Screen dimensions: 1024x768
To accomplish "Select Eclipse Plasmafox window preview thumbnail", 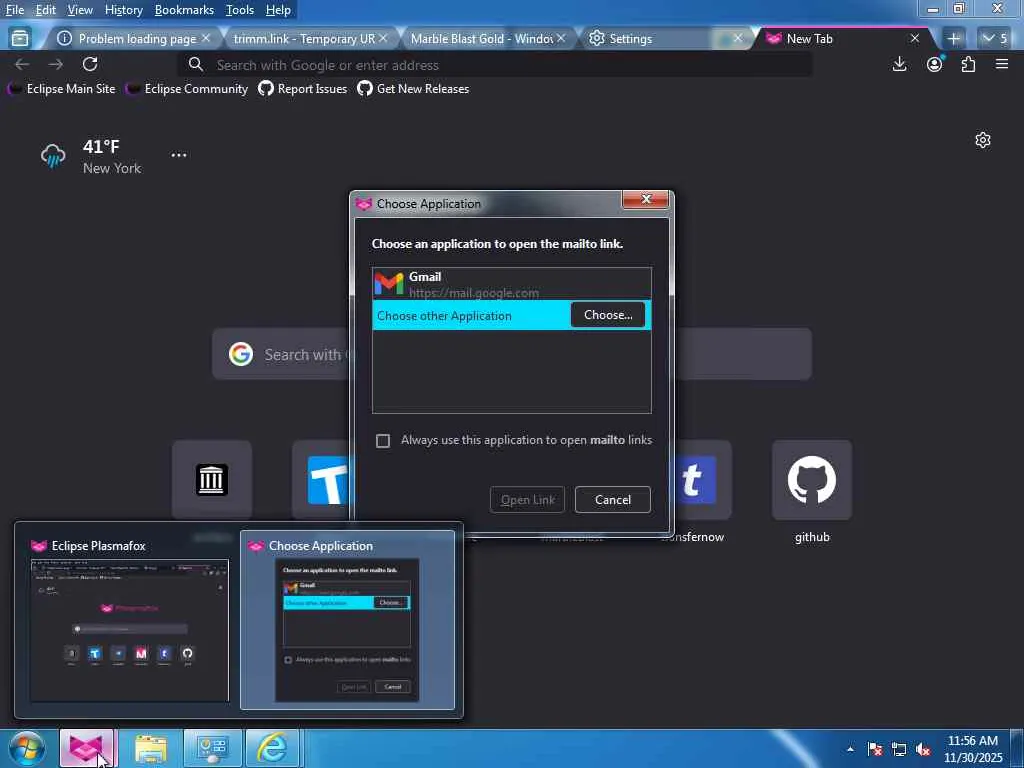I will 129,620.
